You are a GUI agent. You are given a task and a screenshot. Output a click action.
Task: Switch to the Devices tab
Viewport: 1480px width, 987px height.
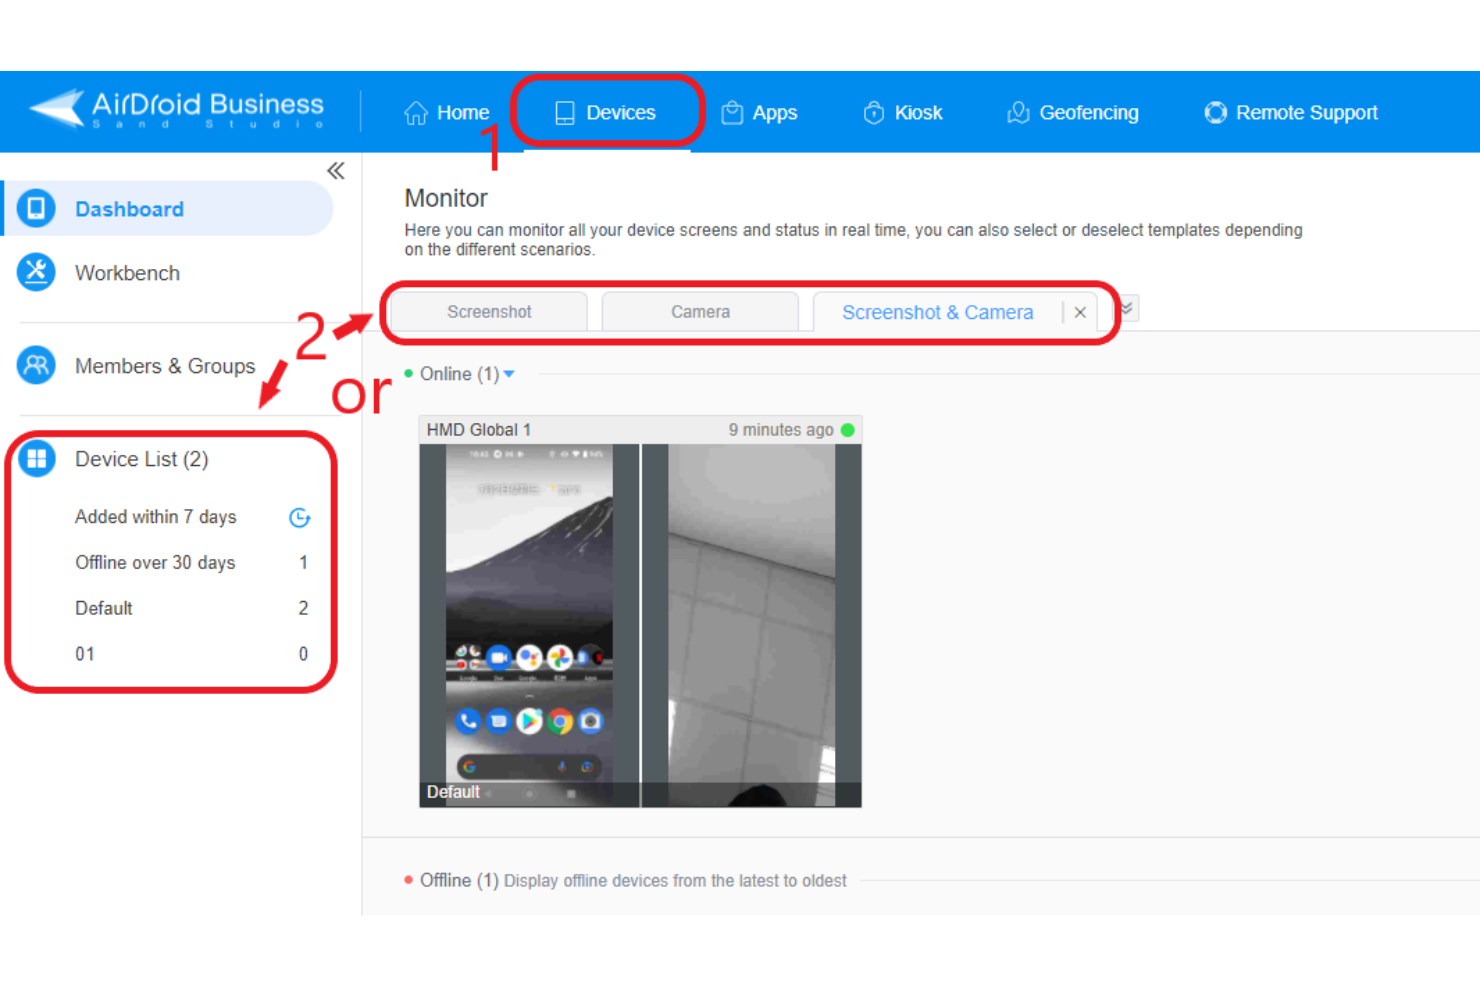[605, 113]
